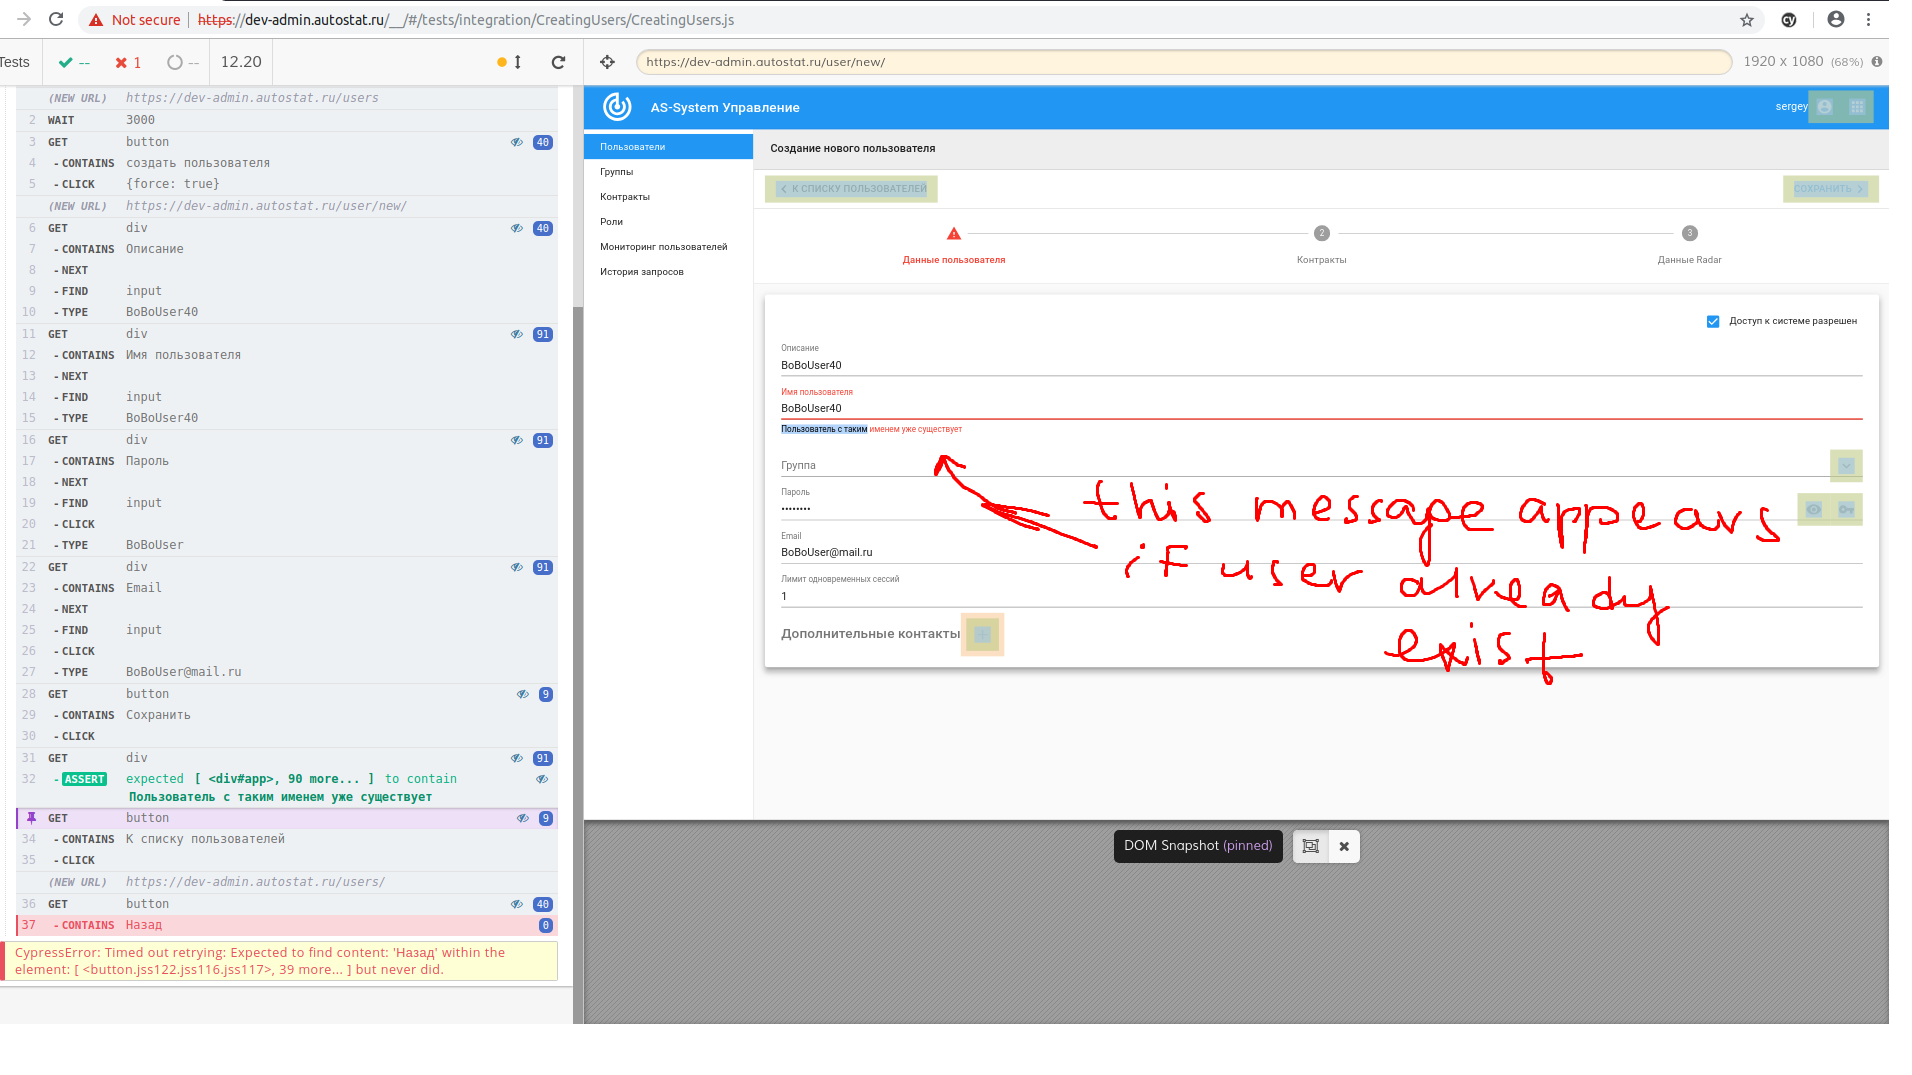Viewport: 1912px width, 1075px height.
Task: Click the Имя пользователя input field
Action: [1321, 409]
